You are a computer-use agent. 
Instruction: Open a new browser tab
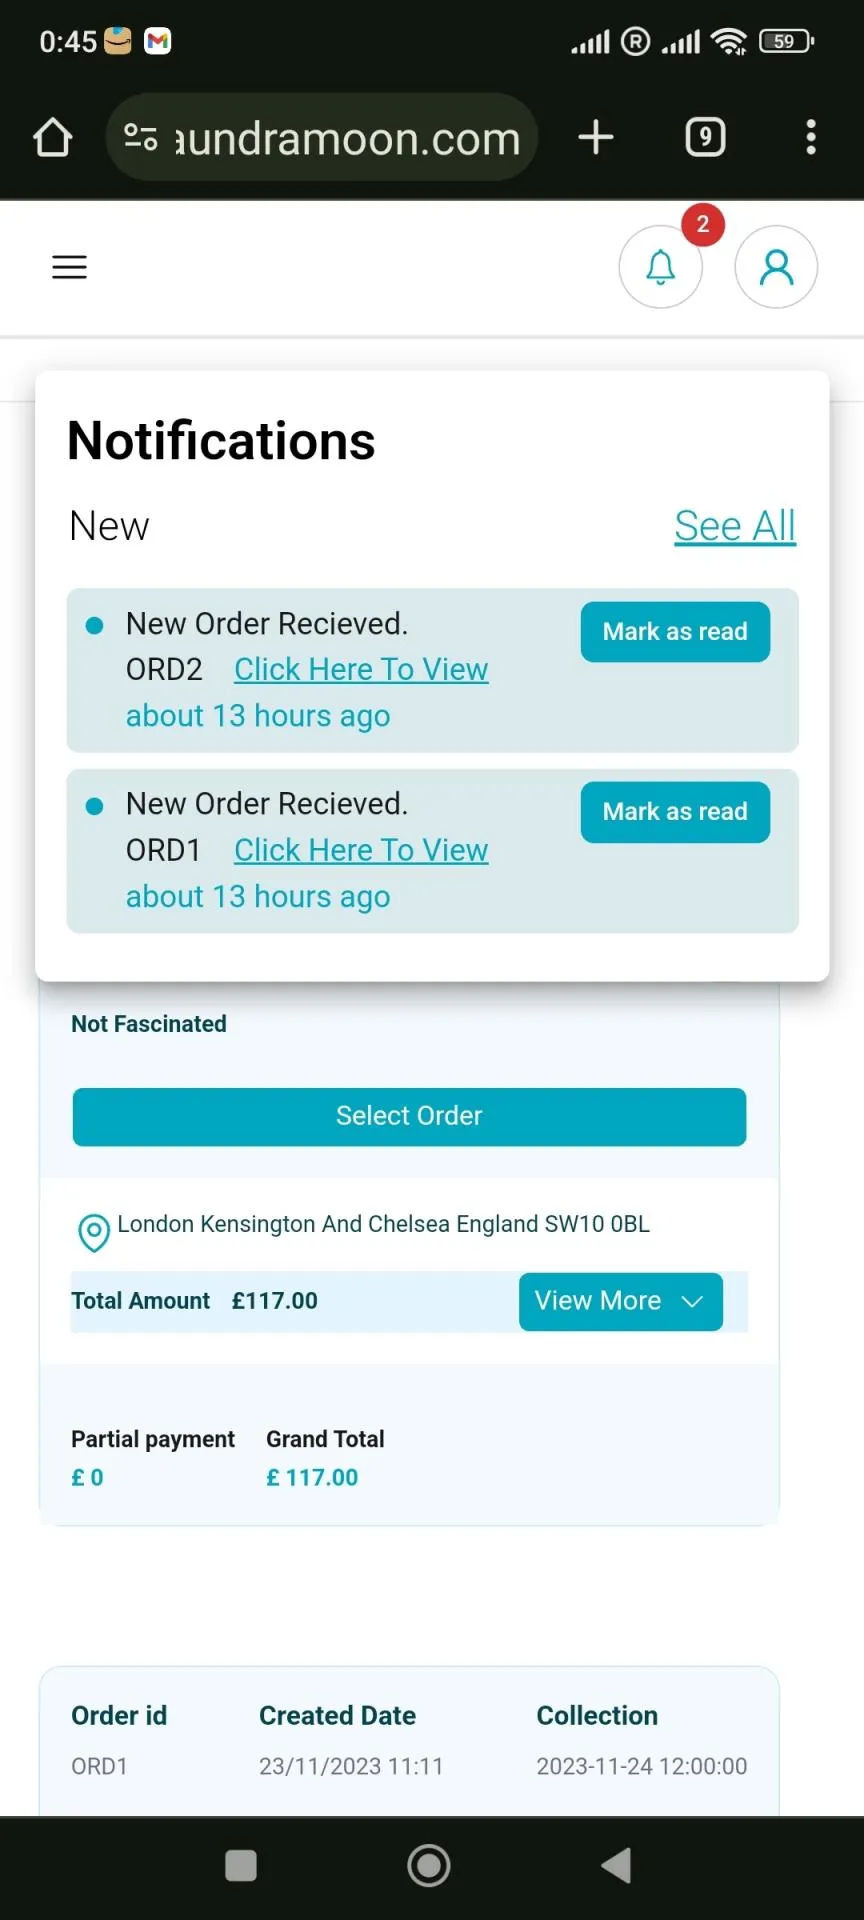(x=596, y=138)
